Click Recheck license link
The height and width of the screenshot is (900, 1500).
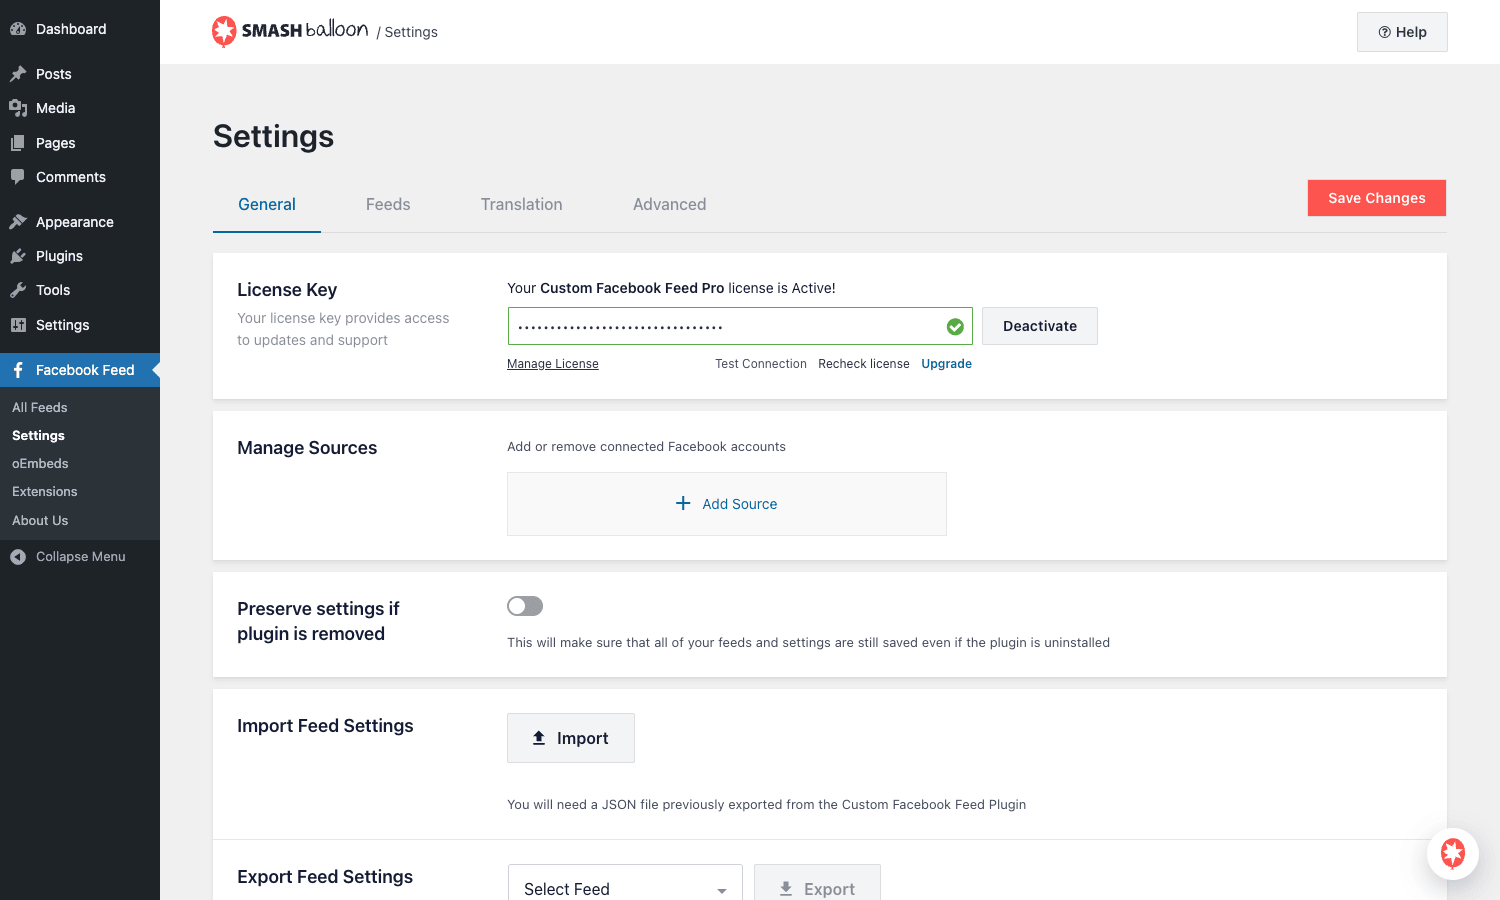point(864,364)
